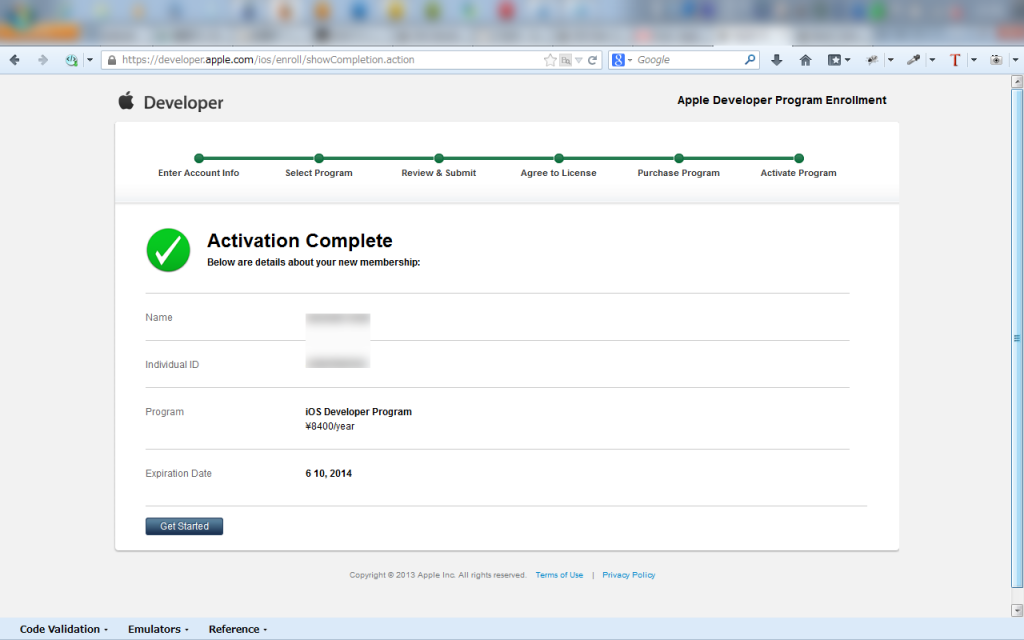
Task: Click the Agree to License step label
Action: 558,173
